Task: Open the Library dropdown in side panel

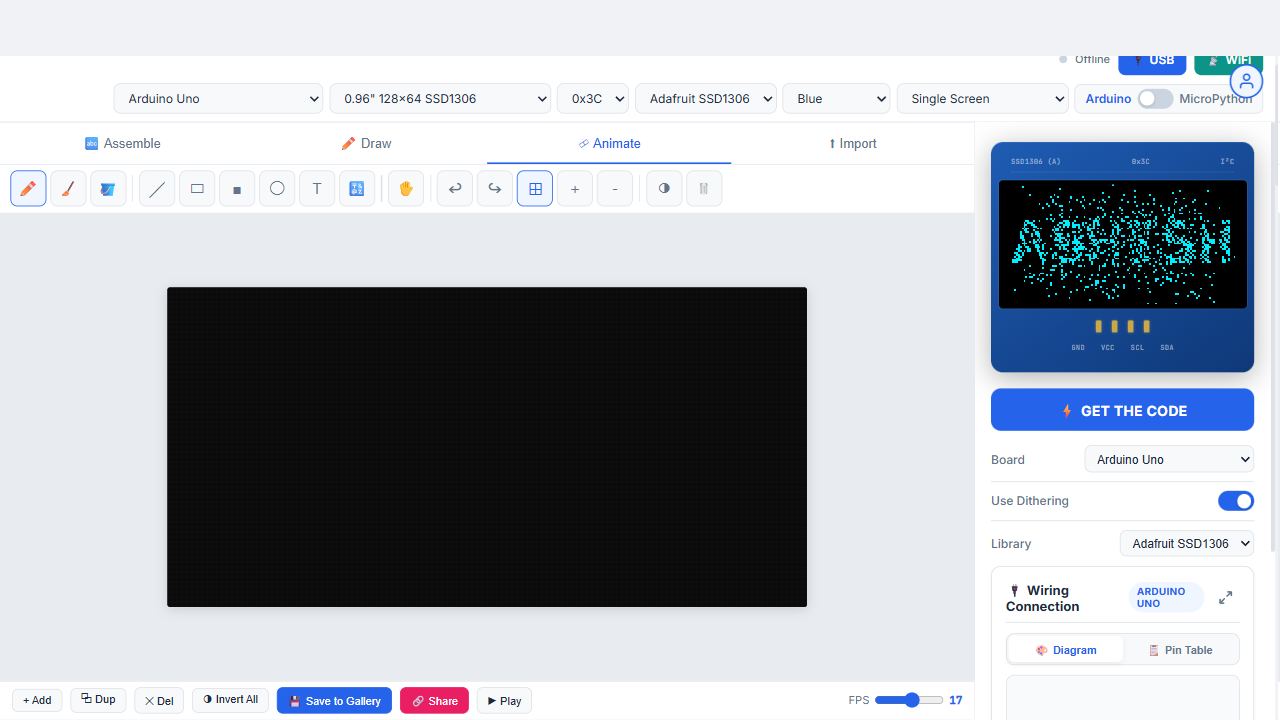Action: pyautogui.click(x=1187, y=544)
